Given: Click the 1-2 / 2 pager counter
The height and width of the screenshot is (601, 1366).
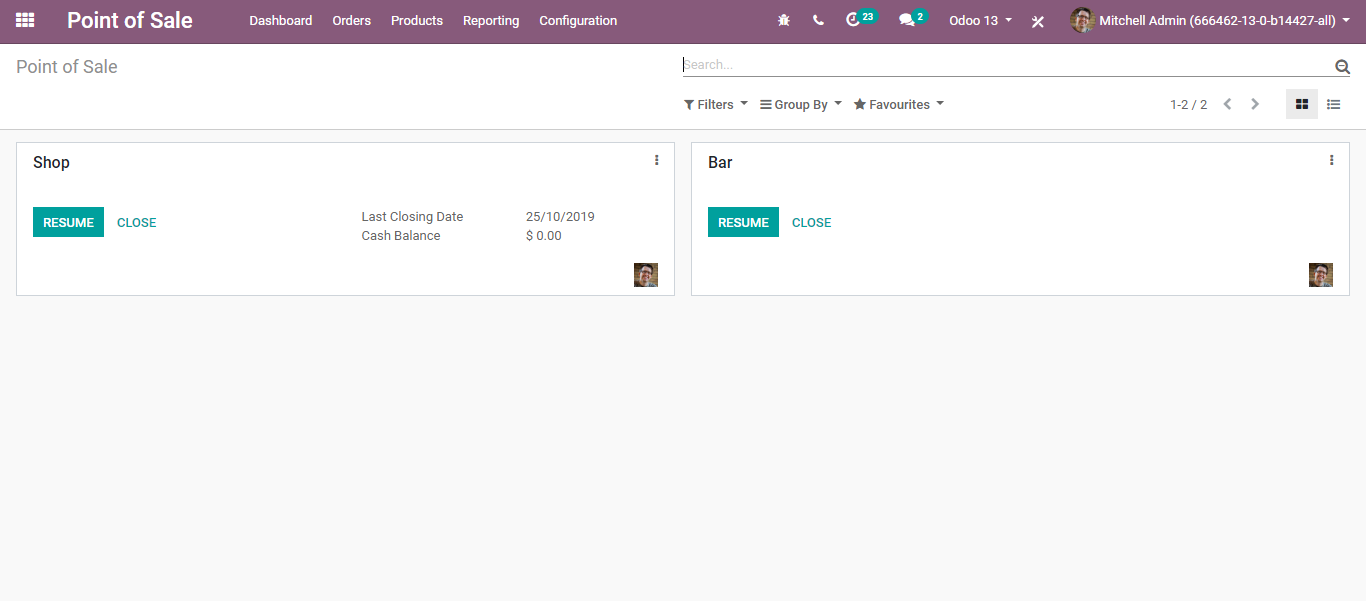Looking at the screenshot, I should [x=1188, y=104].
